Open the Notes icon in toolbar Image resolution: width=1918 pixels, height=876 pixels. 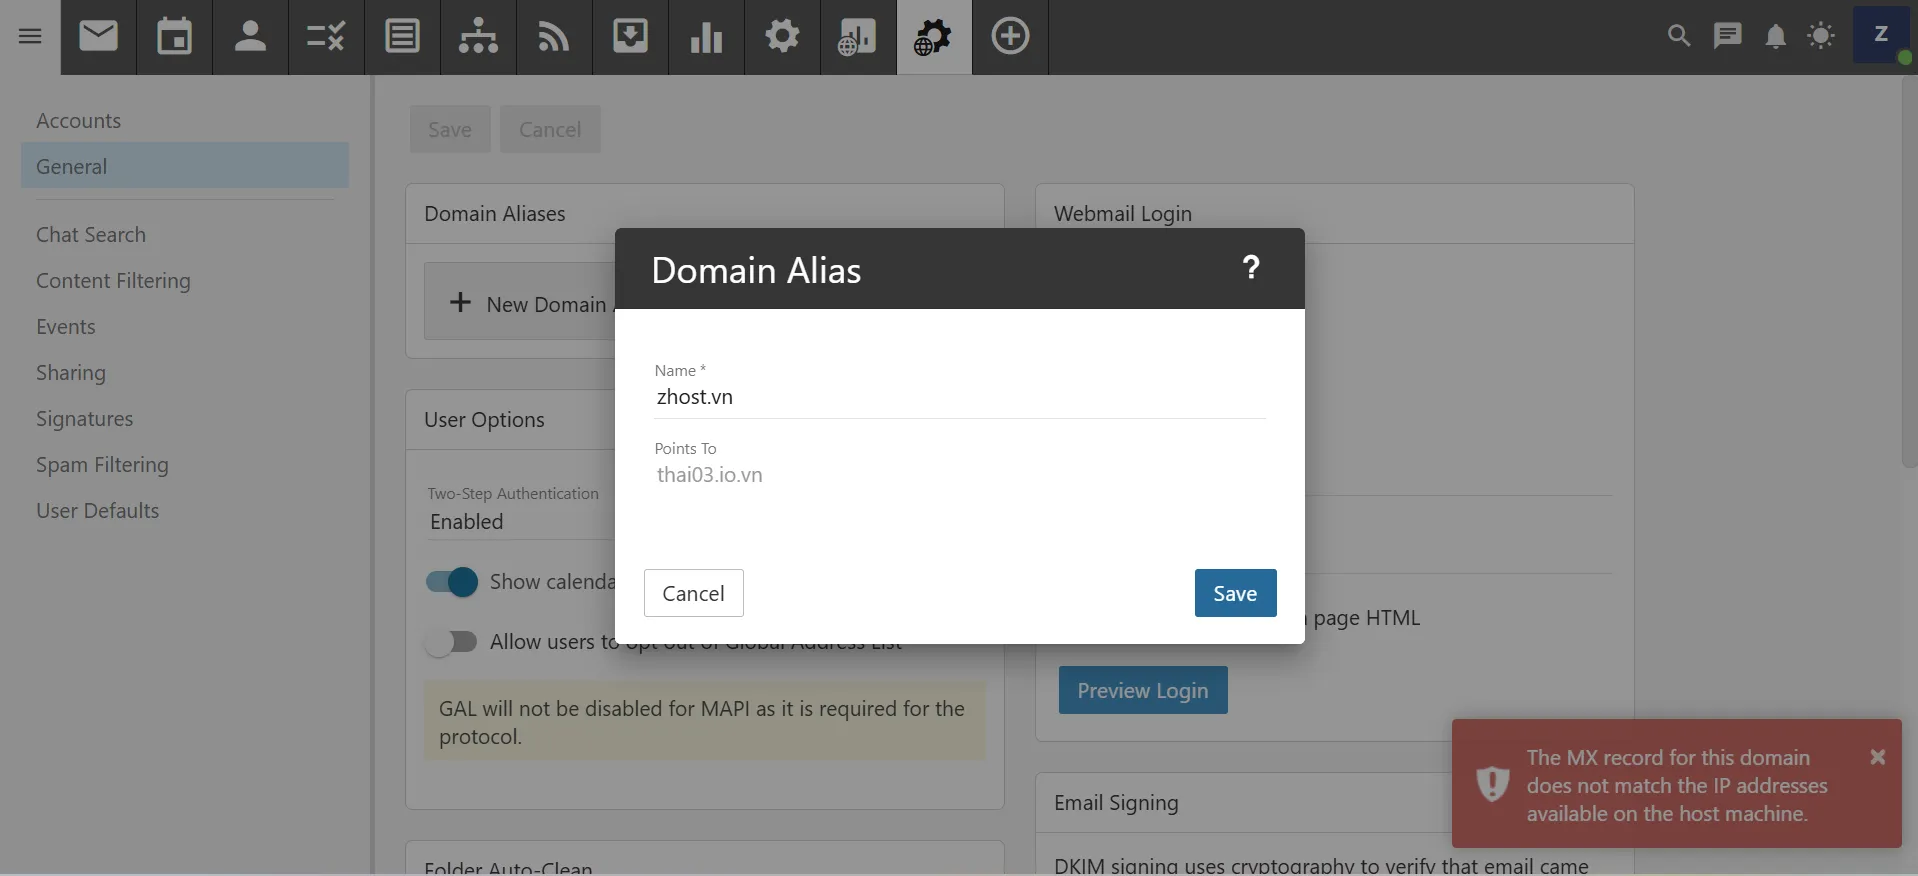coord(402,37)
